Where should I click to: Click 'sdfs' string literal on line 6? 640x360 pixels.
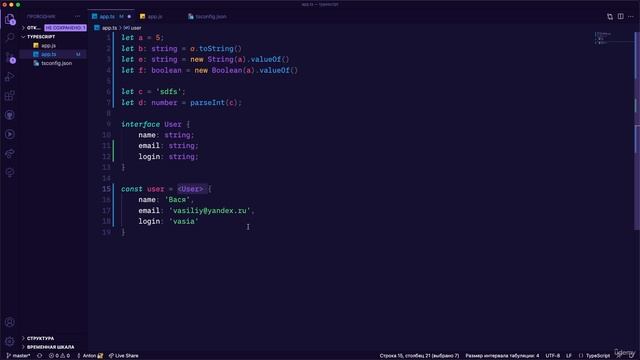(169, 92)
